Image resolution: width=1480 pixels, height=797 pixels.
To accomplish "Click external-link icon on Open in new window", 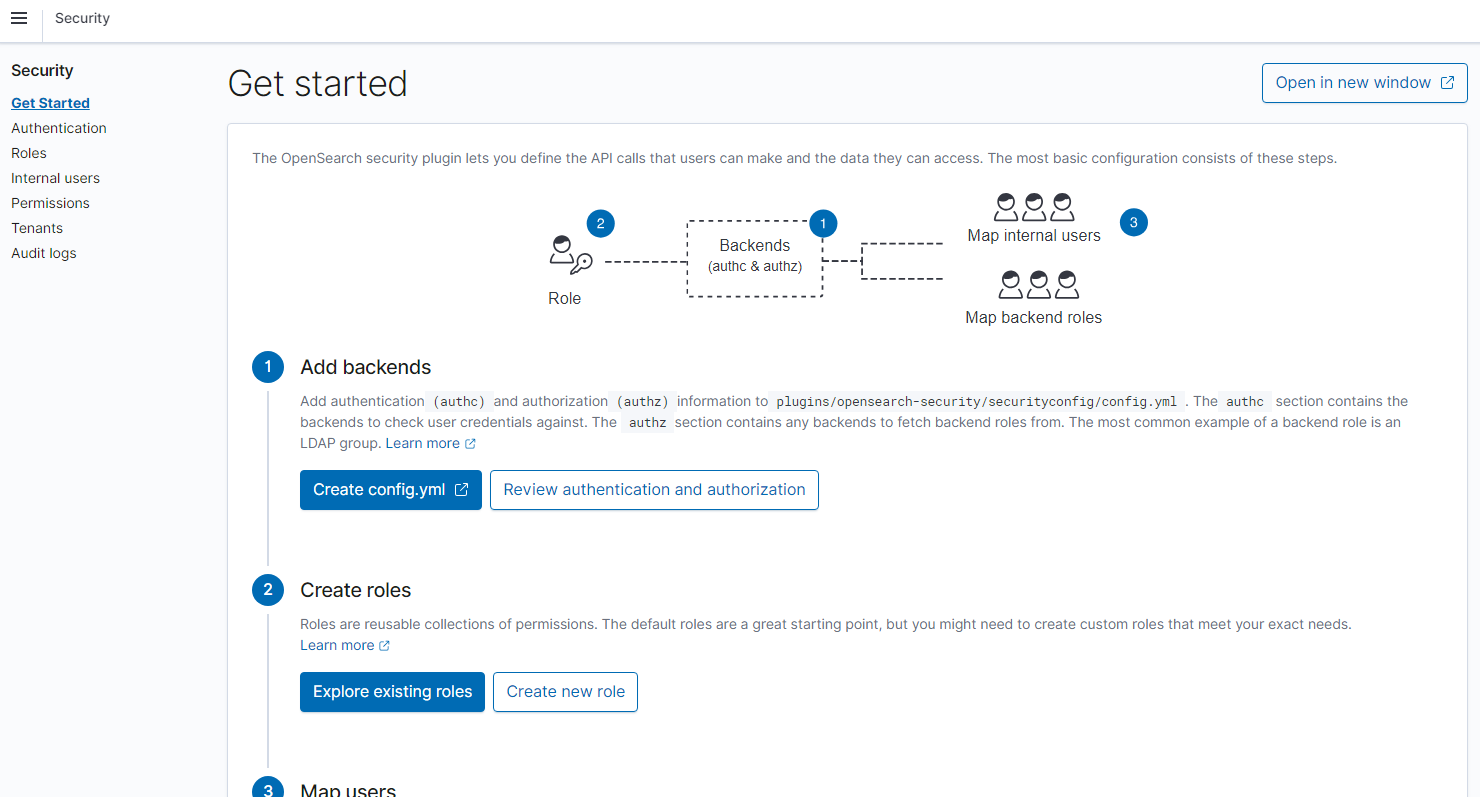I will click(x=1447, y=83).
